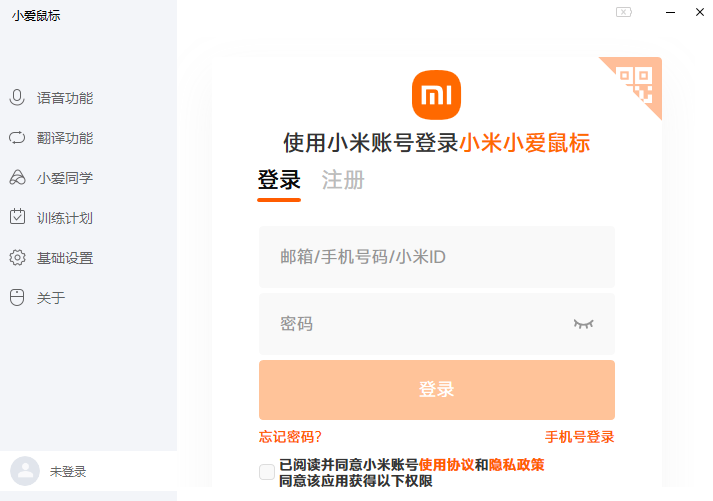This screenshot has height=501, width=713.
Task: Open the 忘记密码? link
Action: [290, 437]
